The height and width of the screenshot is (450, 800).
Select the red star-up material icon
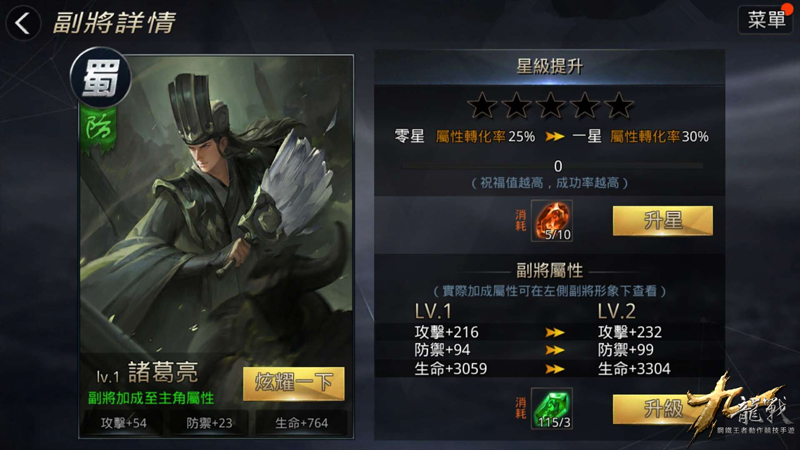[x=552, y=220]
